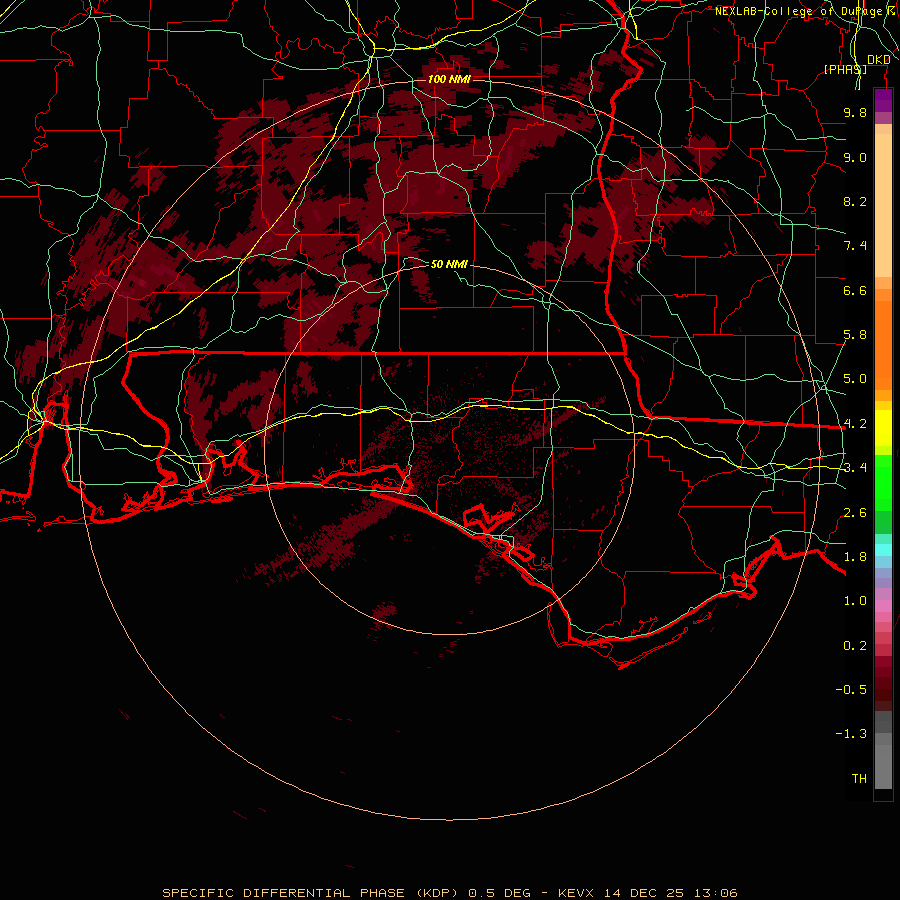Image resolution: width=900 pixels, height=900 pixels.
Task: Click the 8.2 value on the scale
Action: tap(855, 201)
